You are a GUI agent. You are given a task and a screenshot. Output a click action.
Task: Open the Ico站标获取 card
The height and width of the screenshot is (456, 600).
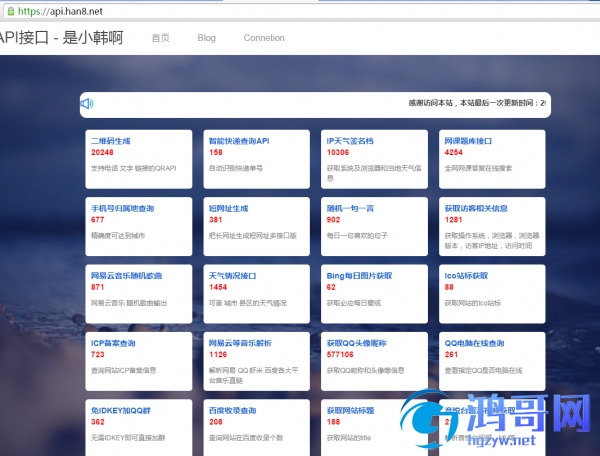pyautogui.click(x=492, y=294)
